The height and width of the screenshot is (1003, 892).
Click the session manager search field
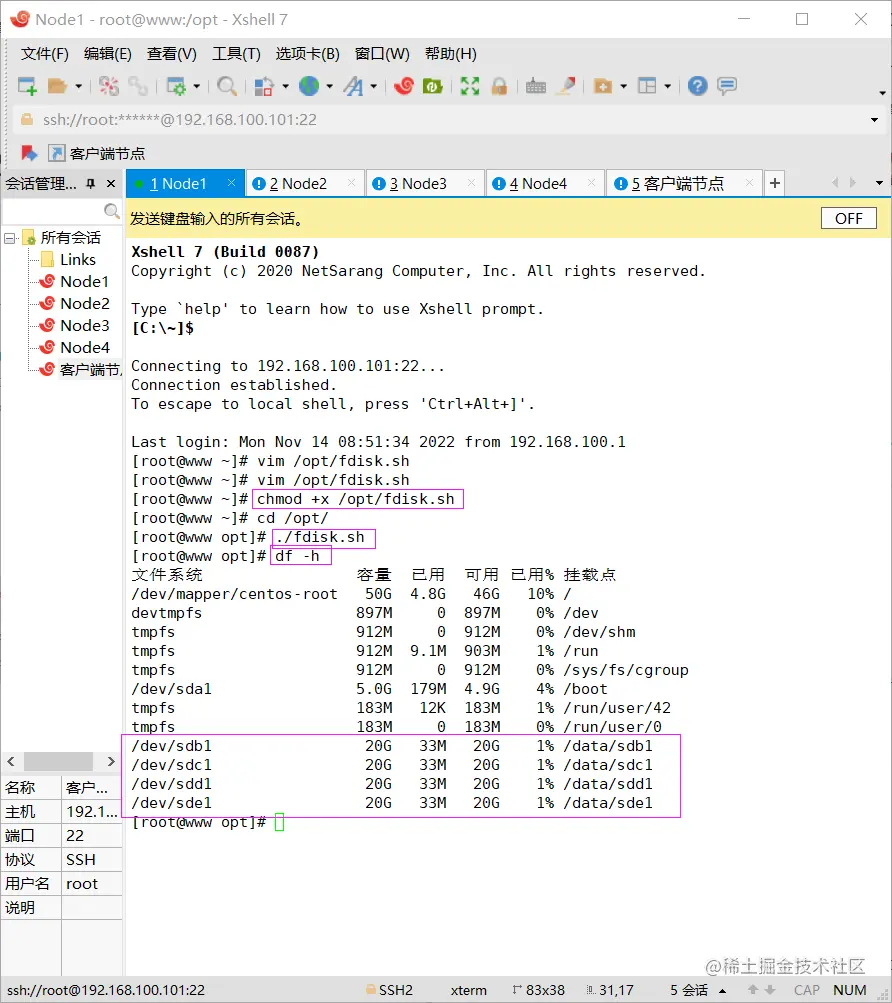(x=61, y=210)
